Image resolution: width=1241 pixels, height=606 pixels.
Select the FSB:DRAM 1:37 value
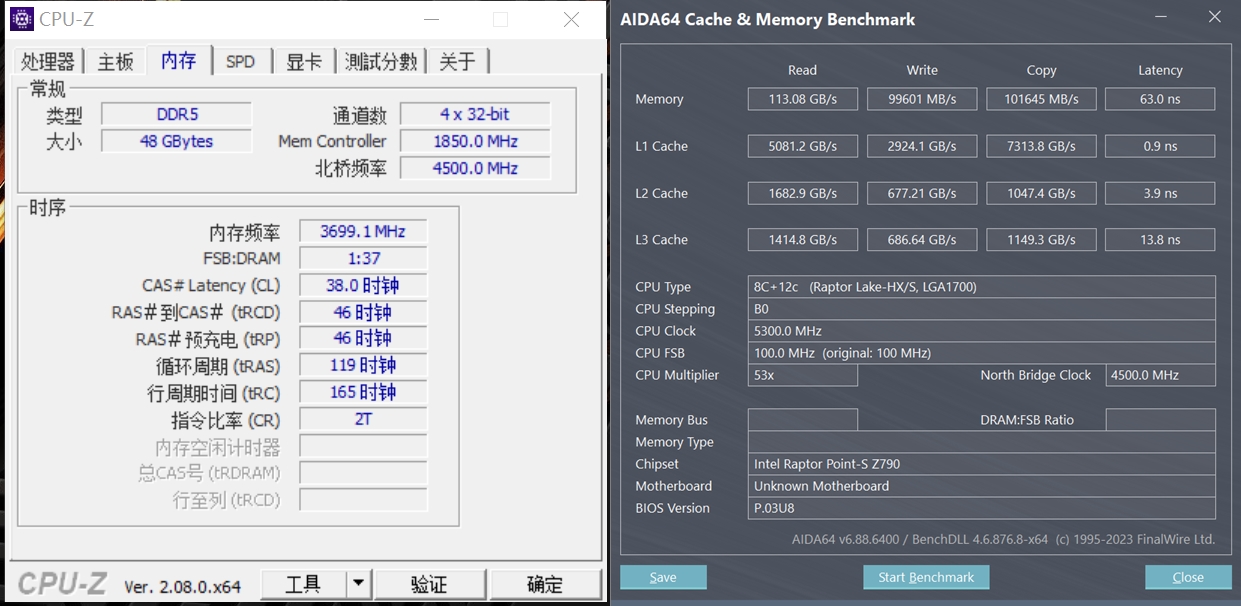click(x=363, y=258)
